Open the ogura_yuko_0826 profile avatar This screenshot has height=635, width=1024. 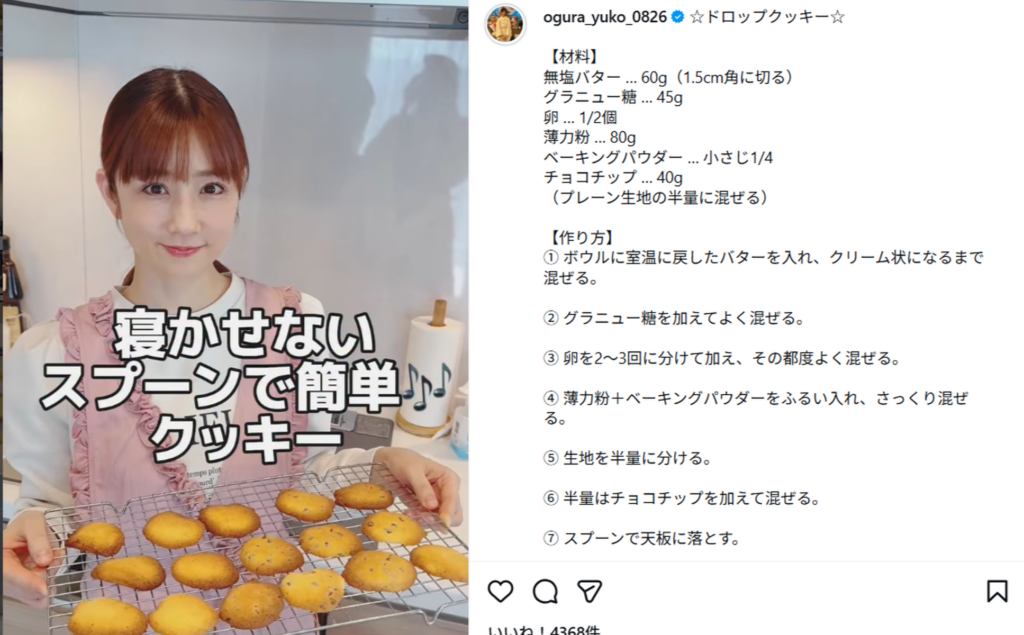[505, 25]
